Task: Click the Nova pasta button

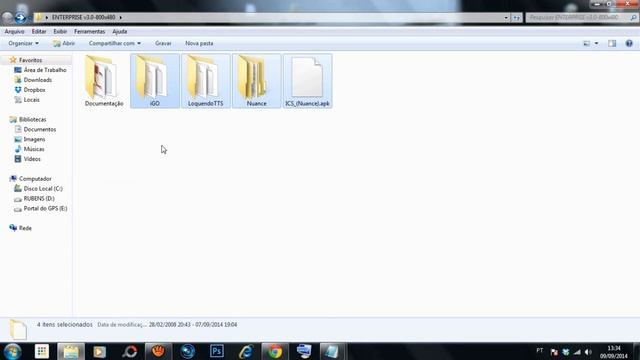Action: [x=199, y=43]
